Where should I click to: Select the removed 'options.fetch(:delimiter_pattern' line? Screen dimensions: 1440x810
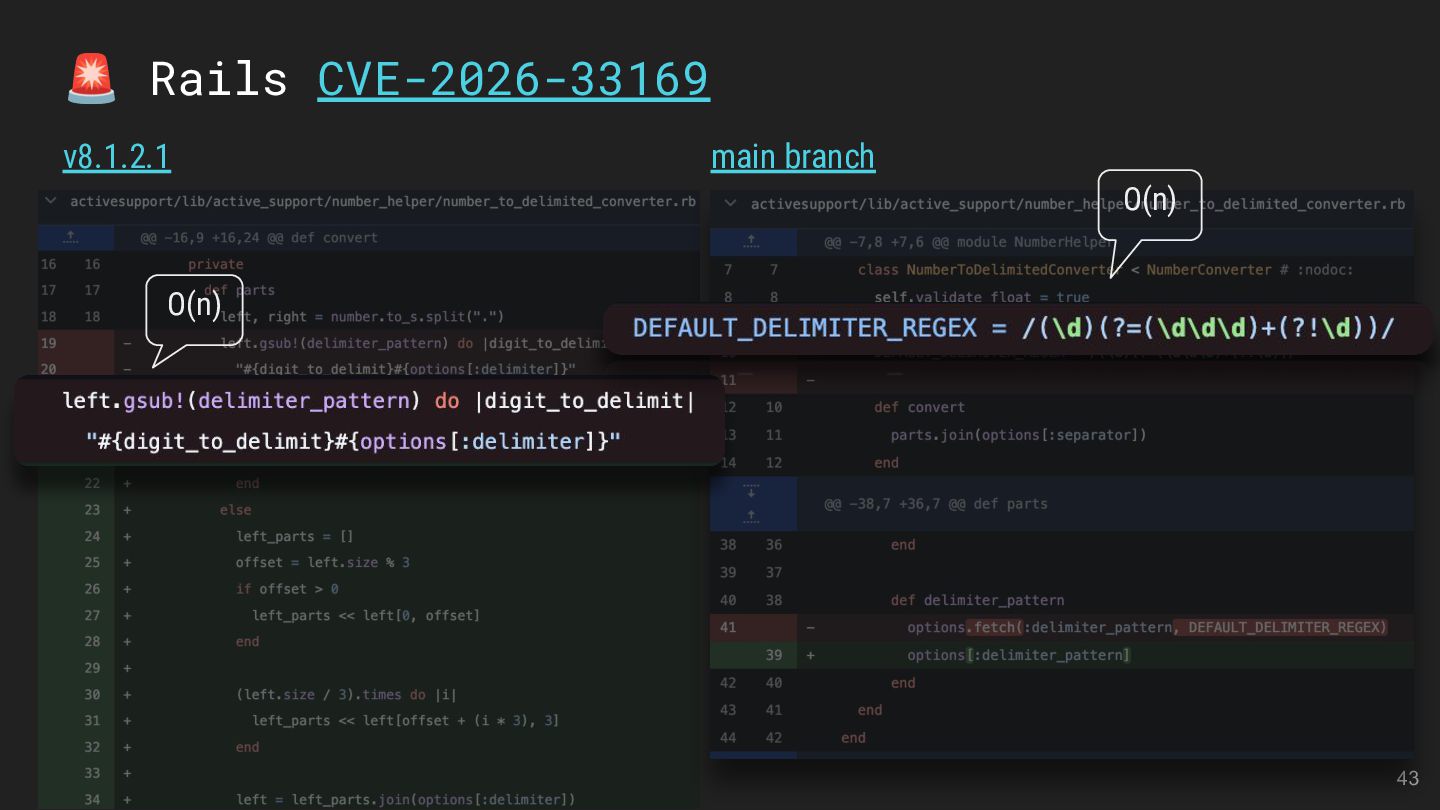click(x=1147, y=627)
